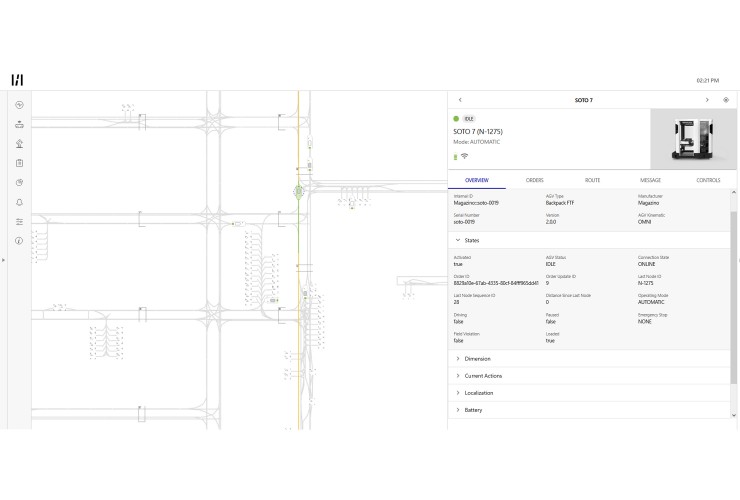Open the AGV vehicles sidebar icon
Viewport: 740px width, 500px height.
coord(19,125)
